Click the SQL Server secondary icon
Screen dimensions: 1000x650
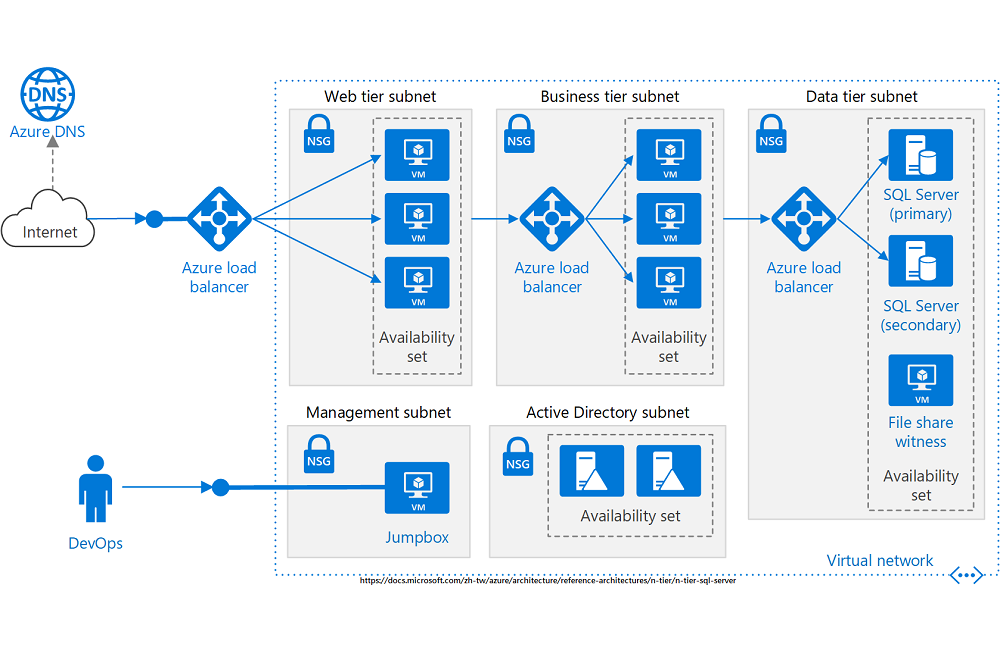tap(921, 261)
